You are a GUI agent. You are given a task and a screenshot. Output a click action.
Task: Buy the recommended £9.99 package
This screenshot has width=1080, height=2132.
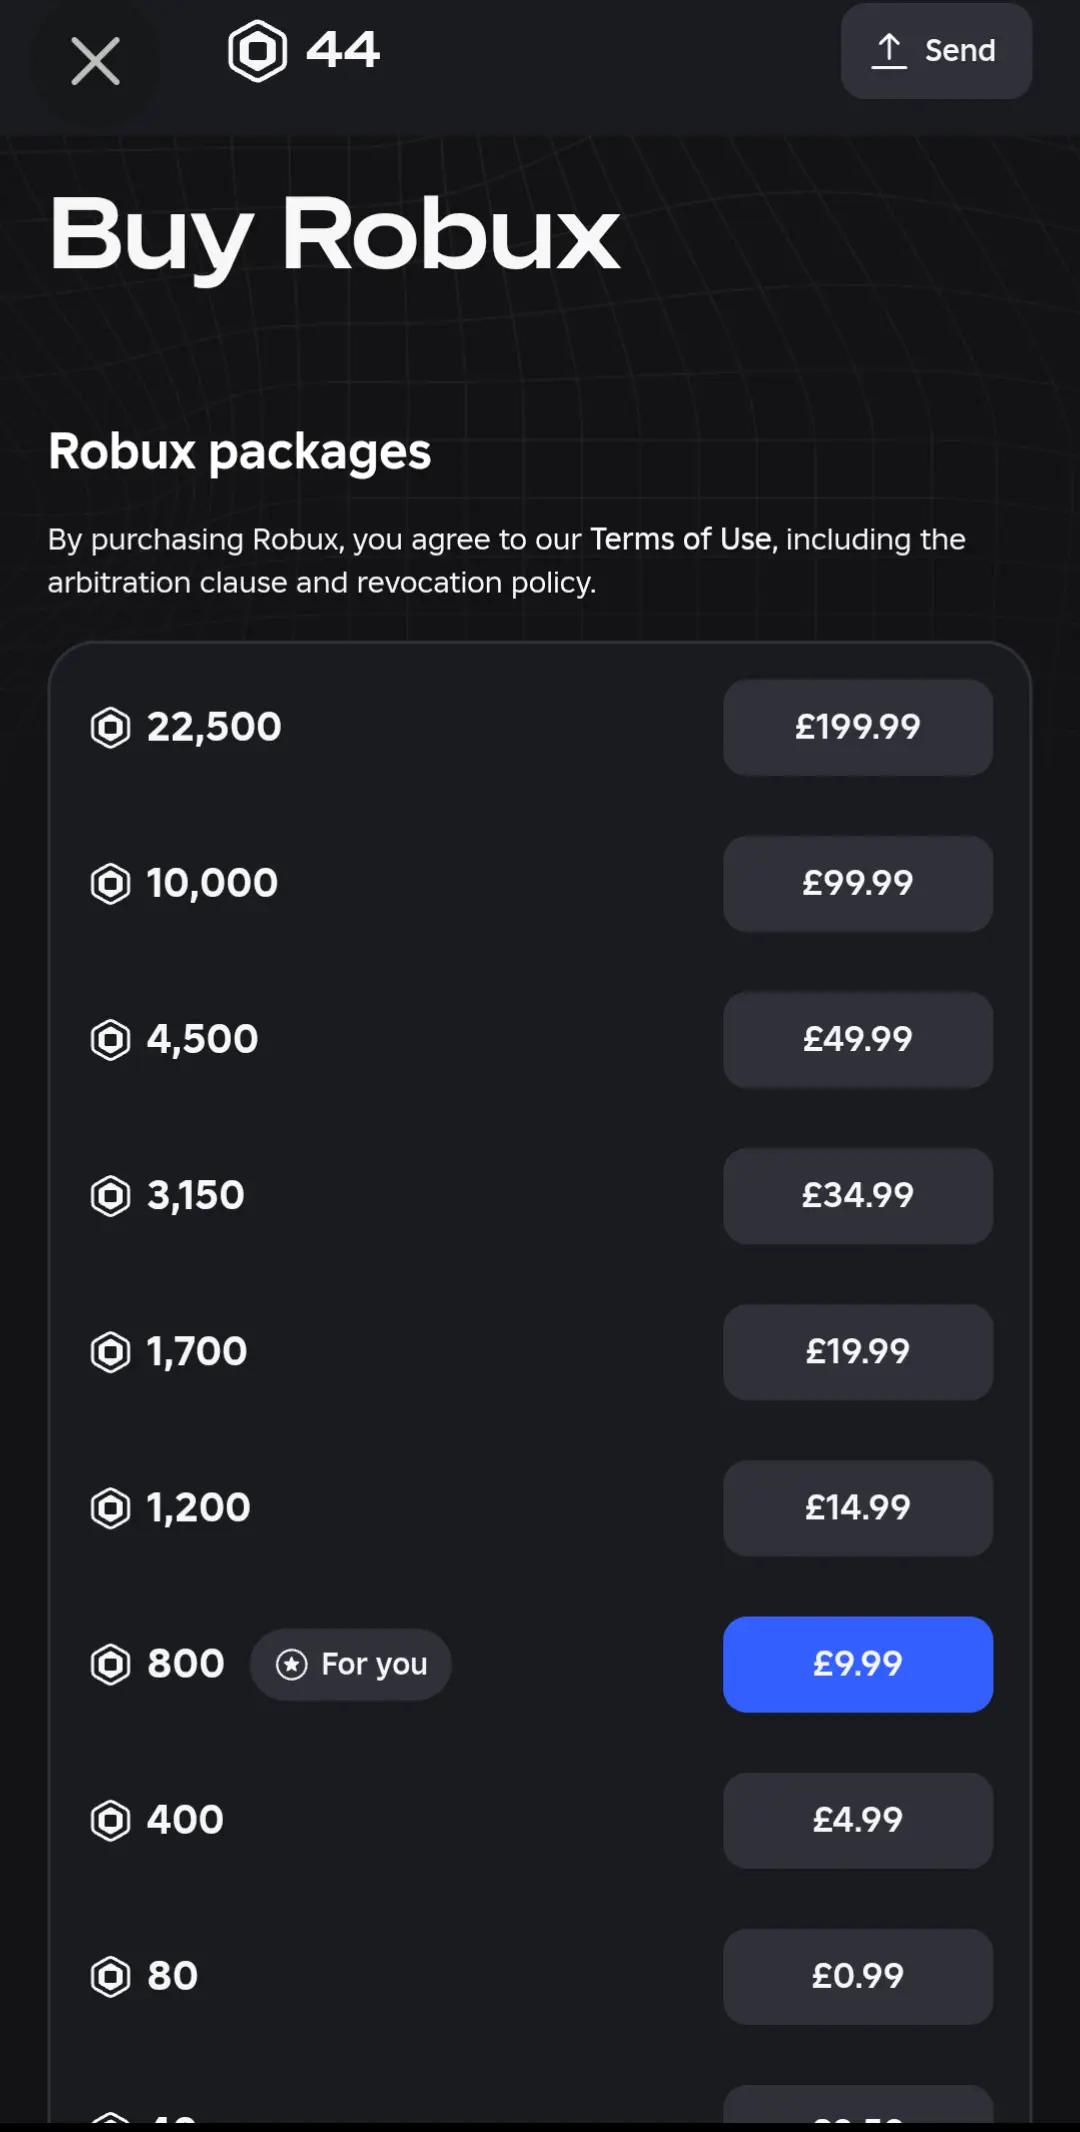pyautogui.click(x=858, y=1664)
